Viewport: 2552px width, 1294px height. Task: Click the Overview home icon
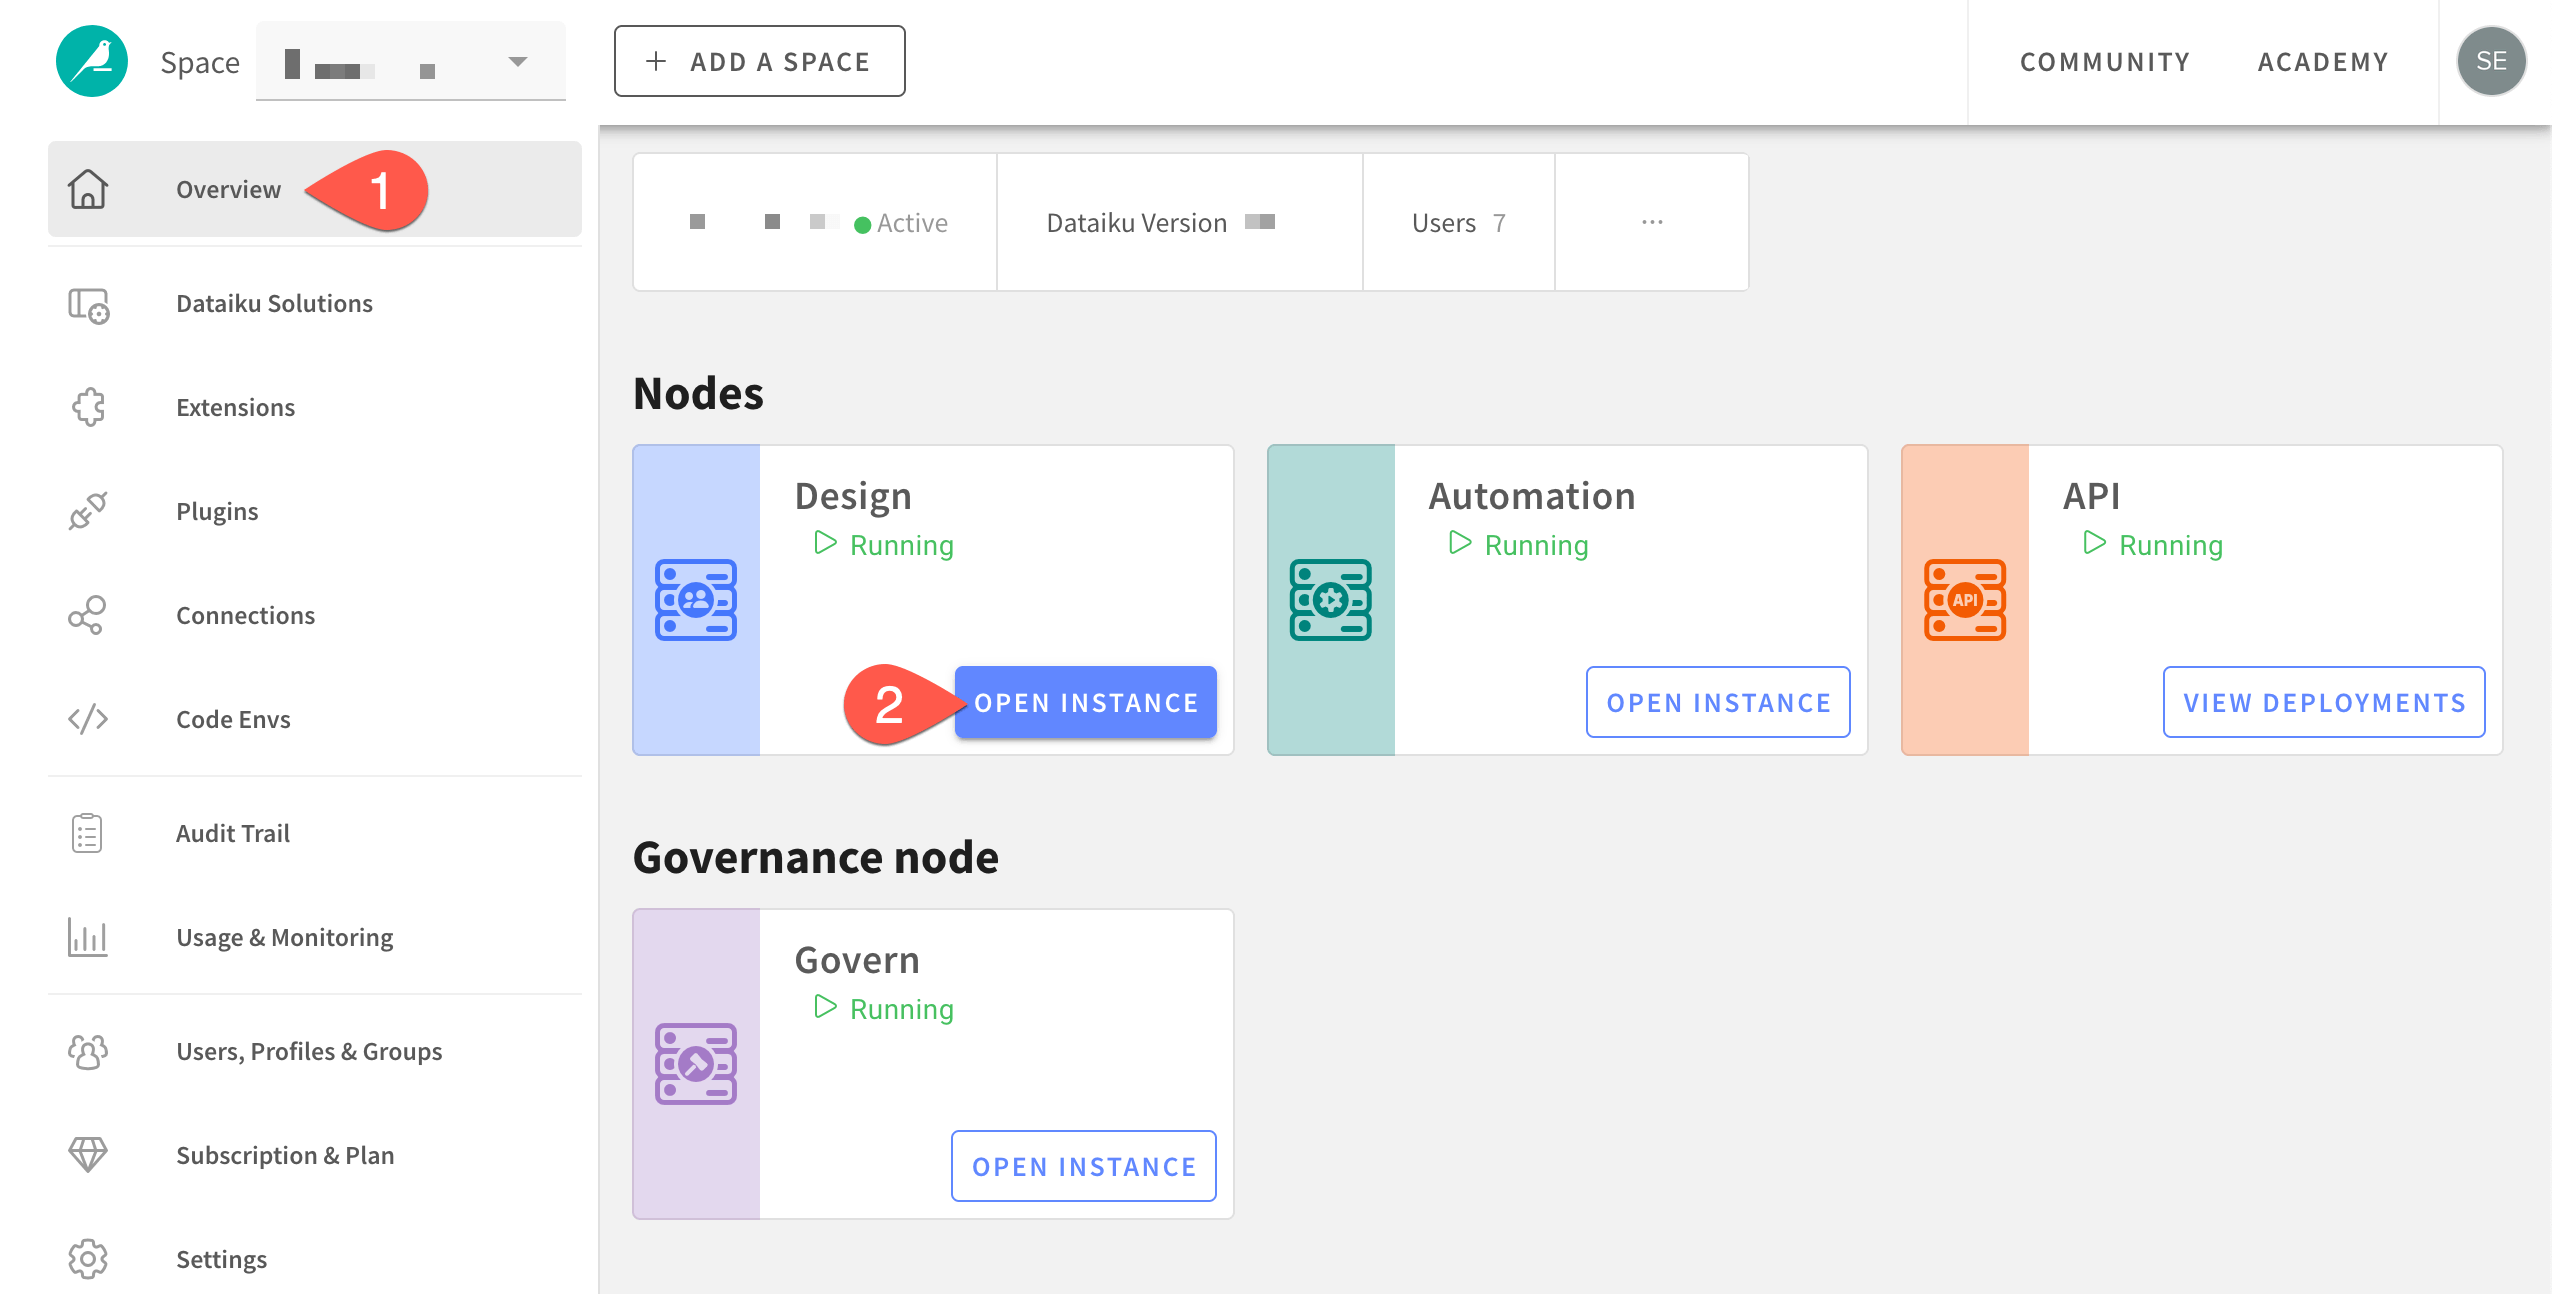point(88,189)
